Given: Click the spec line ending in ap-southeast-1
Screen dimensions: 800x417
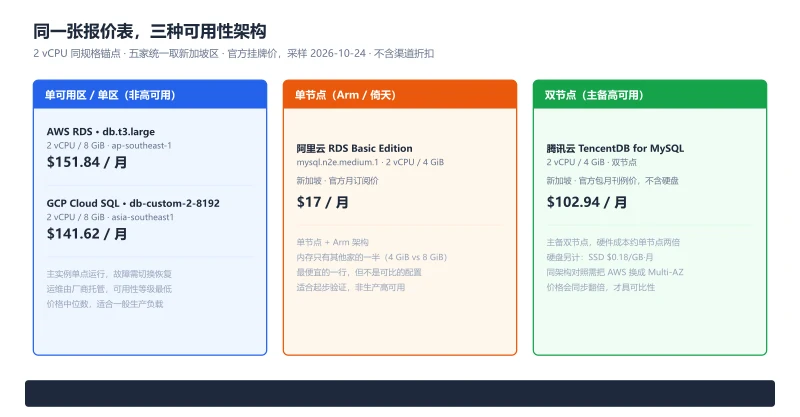Looking at the screenshot, I should (x=109, y=145).
